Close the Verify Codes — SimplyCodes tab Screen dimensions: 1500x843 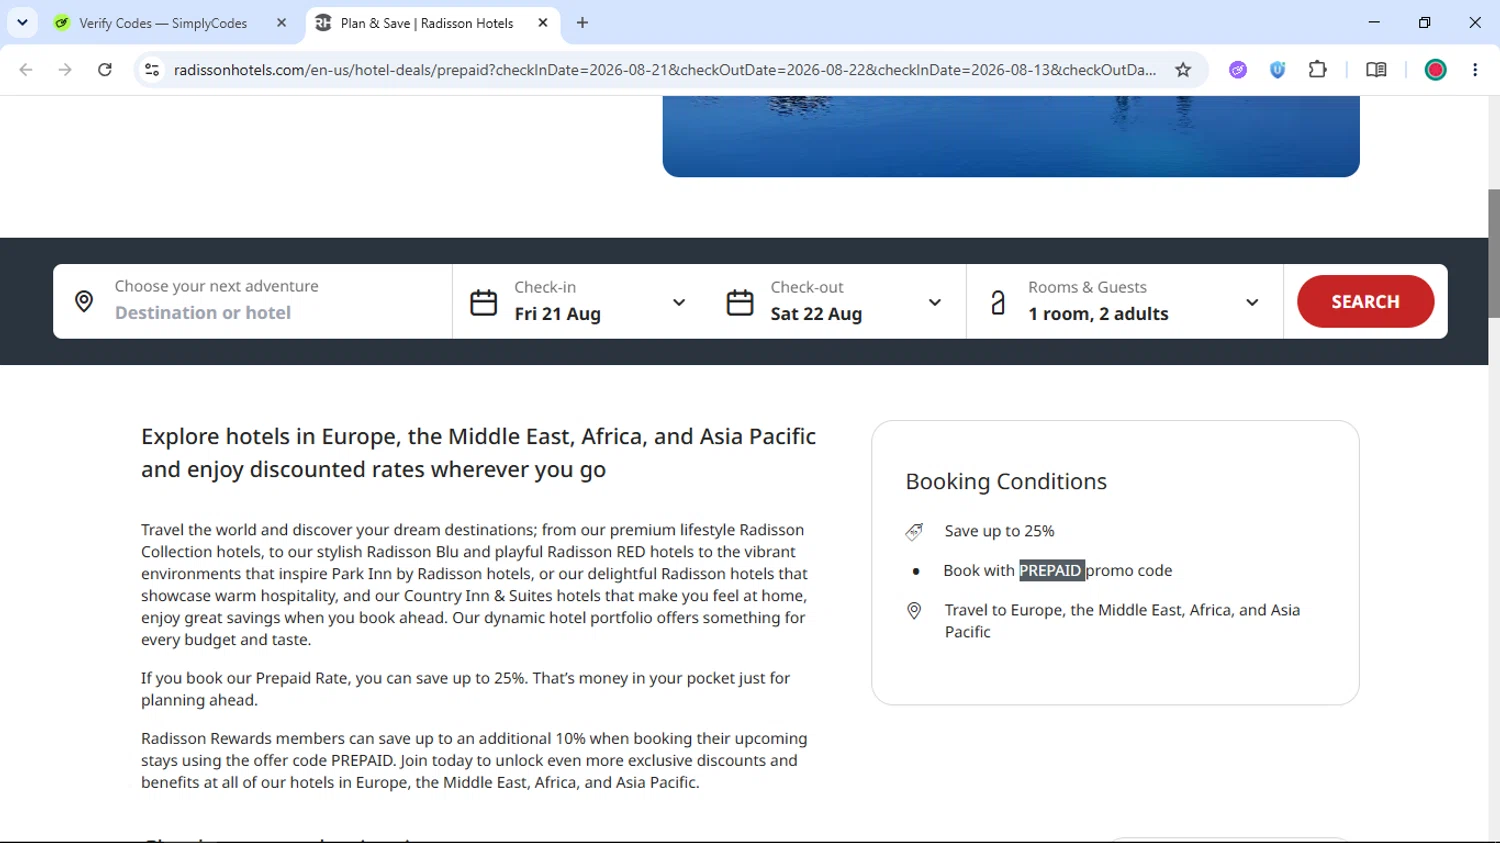(x=282, y=23)
